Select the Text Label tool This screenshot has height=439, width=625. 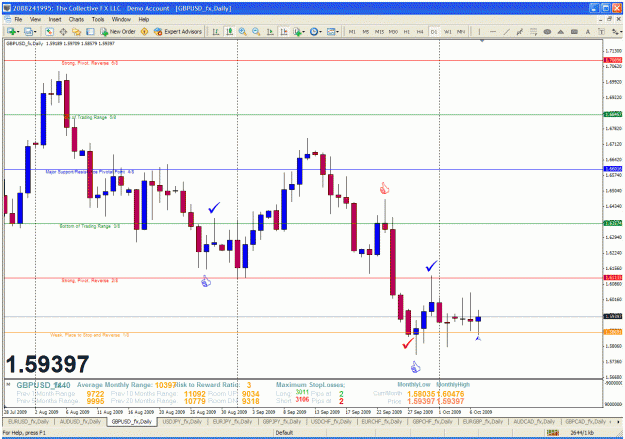click(x=601, y=31)
